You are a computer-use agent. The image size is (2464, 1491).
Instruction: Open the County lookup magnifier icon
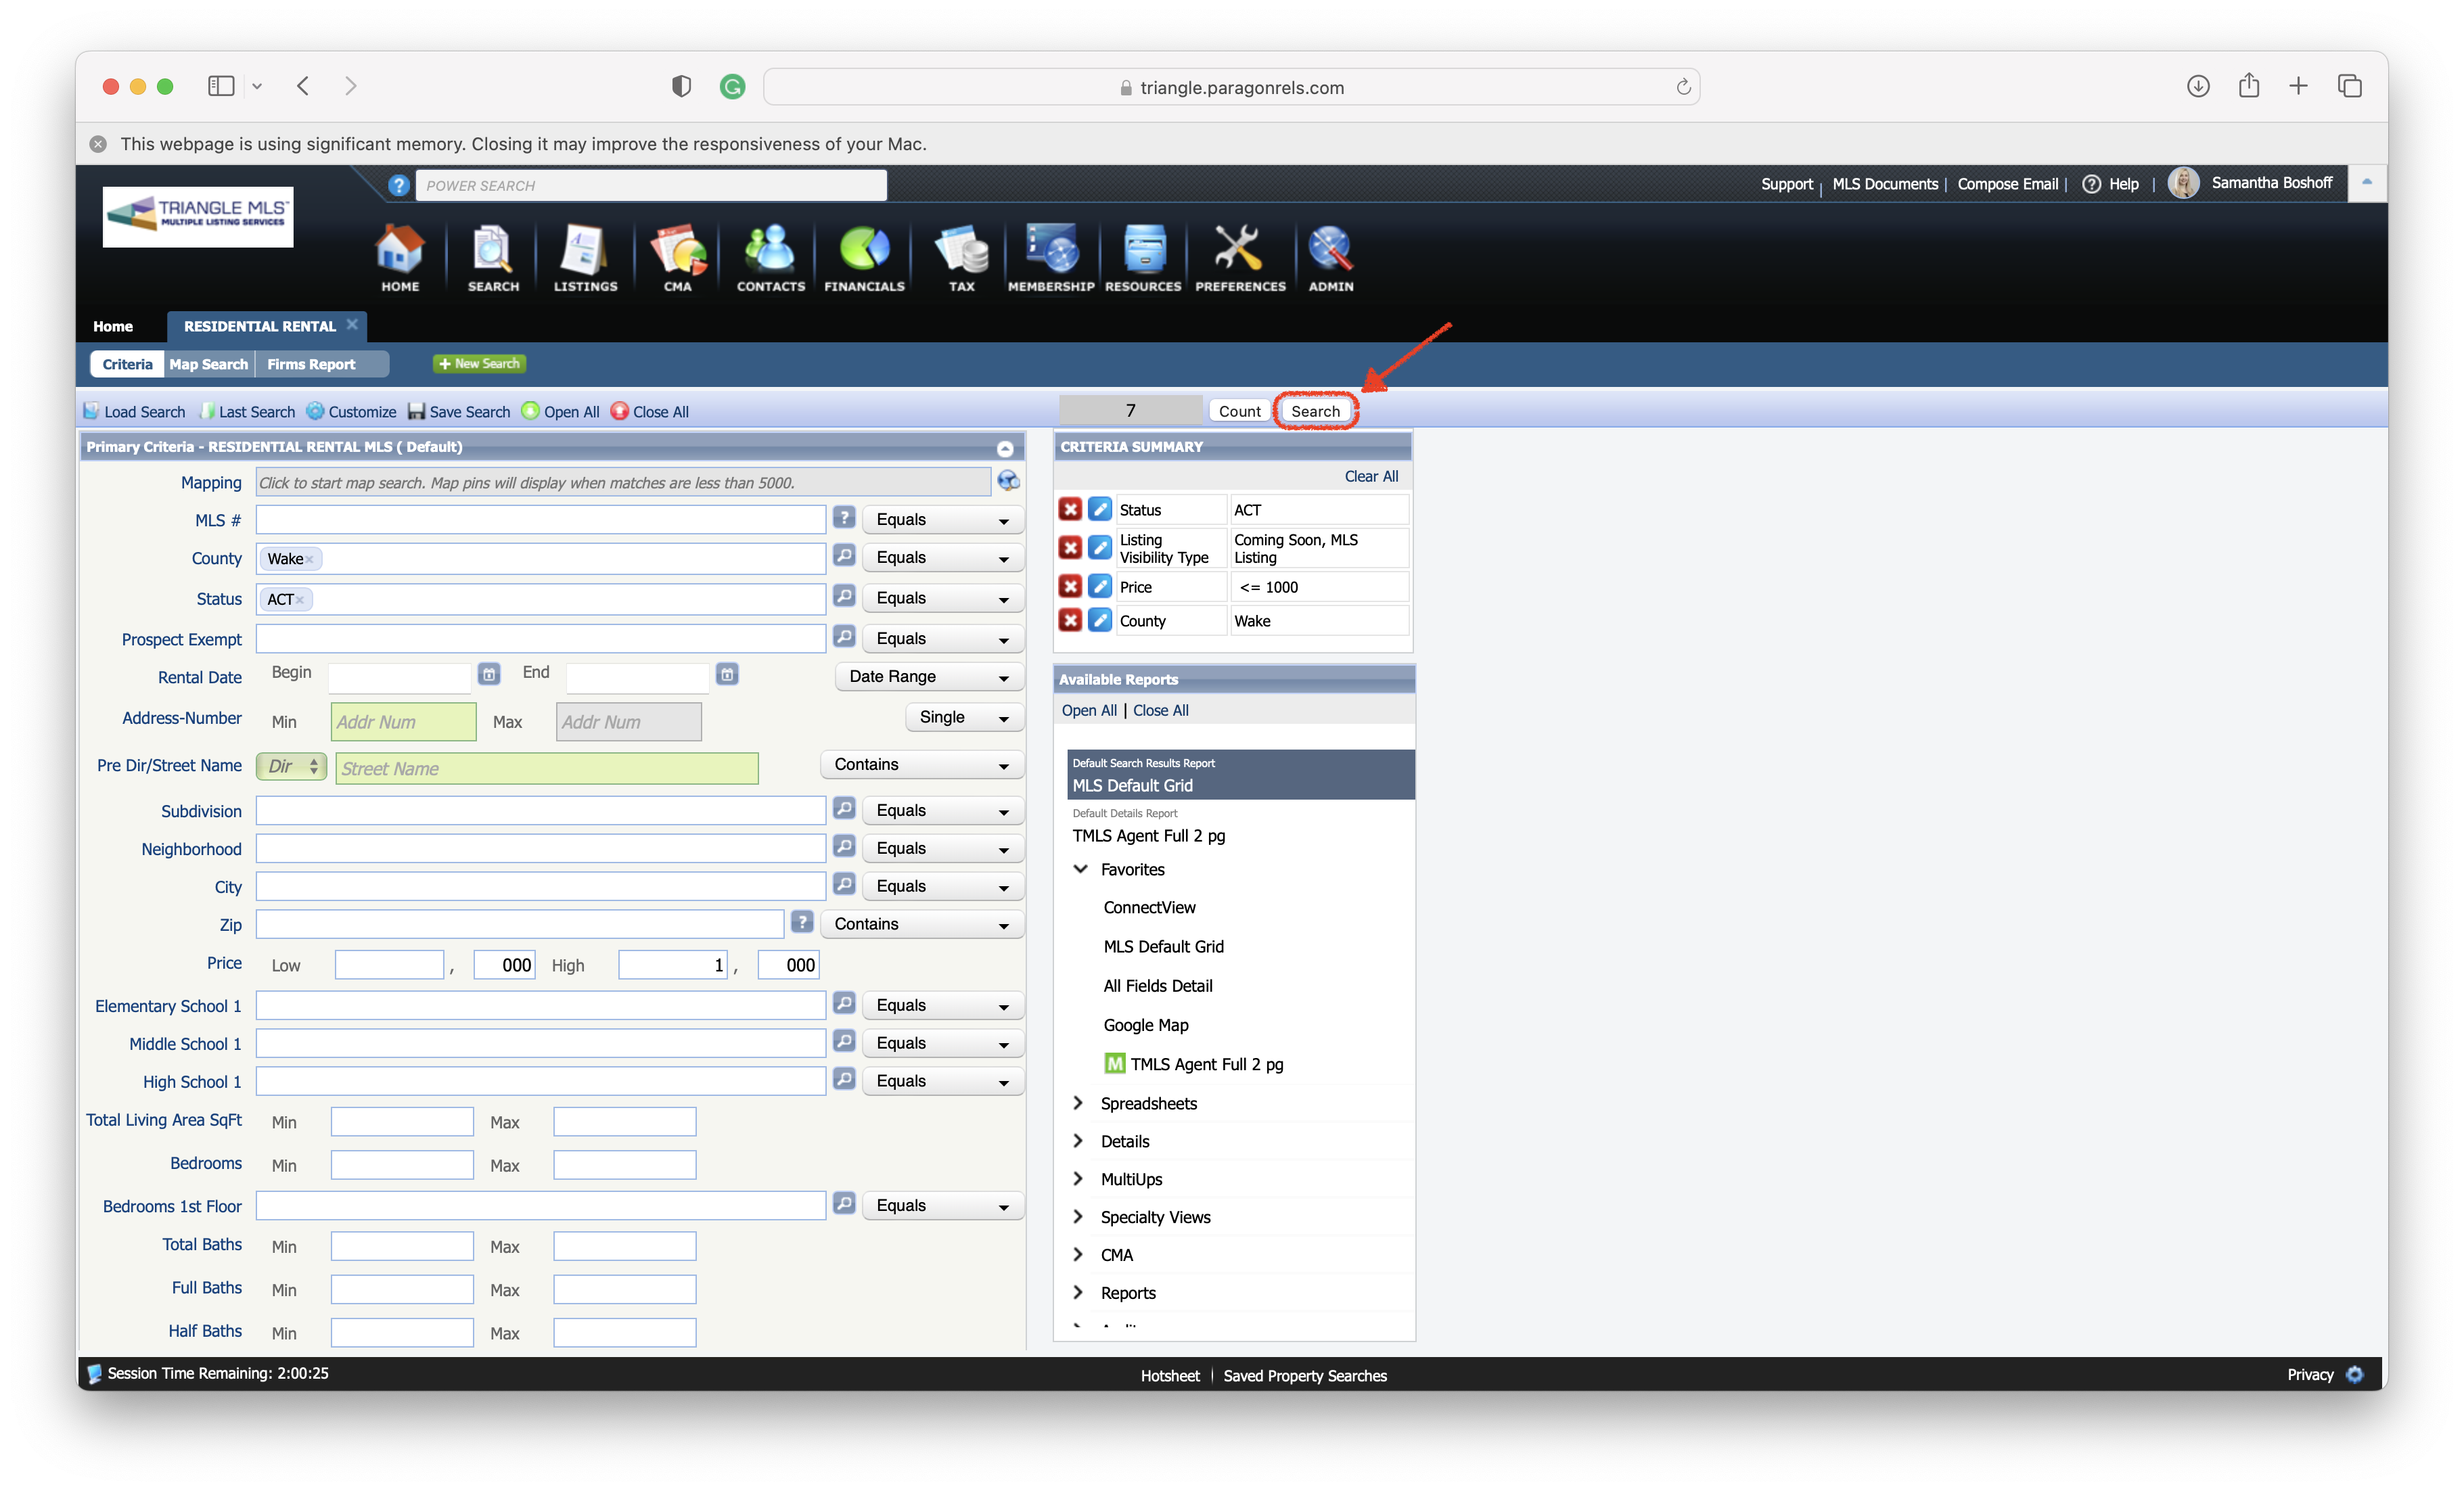pyautogui.click(x=844, y=555)
